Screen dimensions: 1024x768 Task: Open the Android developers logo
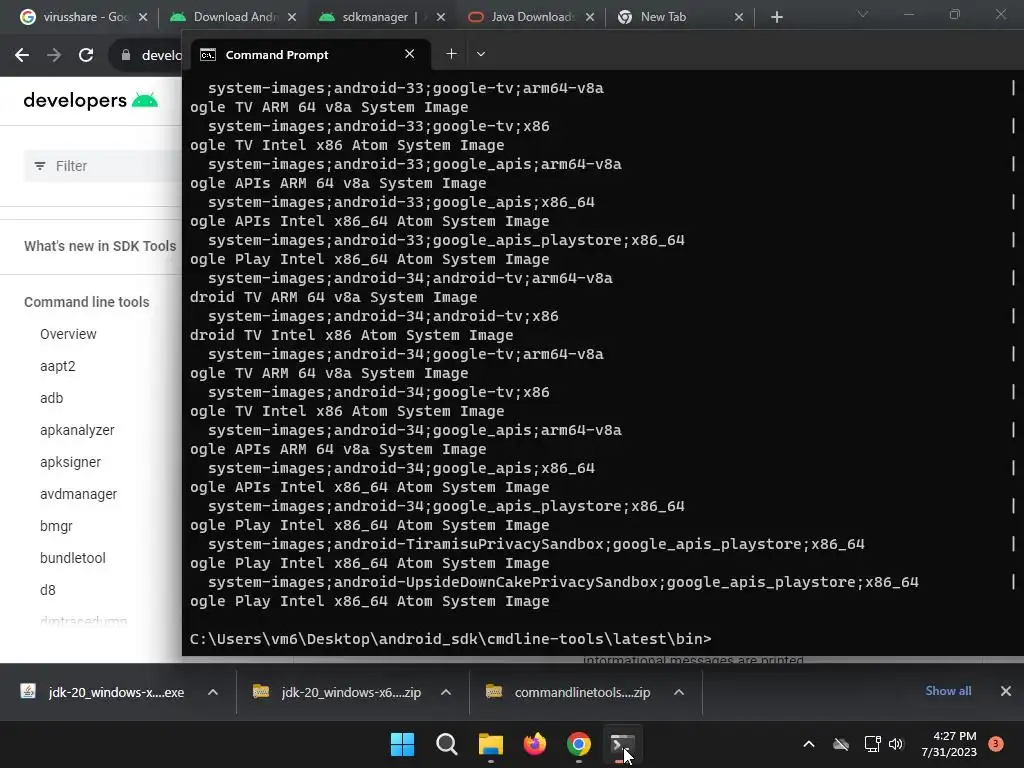(91, 101)
